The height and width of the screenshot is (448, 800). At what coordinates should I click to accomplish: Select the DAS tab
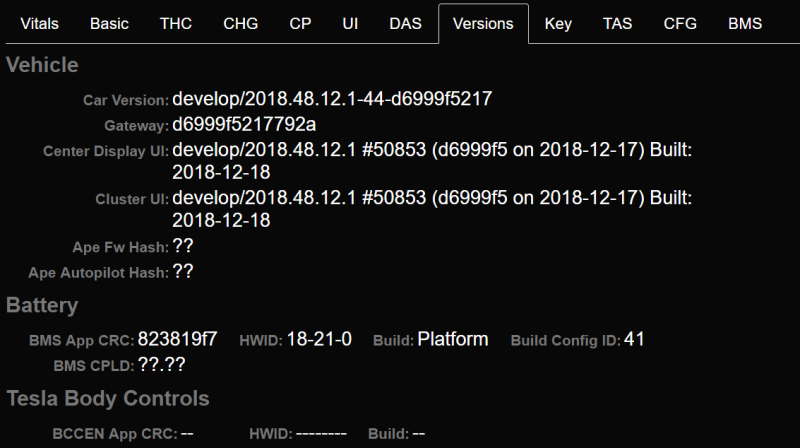tap(405, 24)
